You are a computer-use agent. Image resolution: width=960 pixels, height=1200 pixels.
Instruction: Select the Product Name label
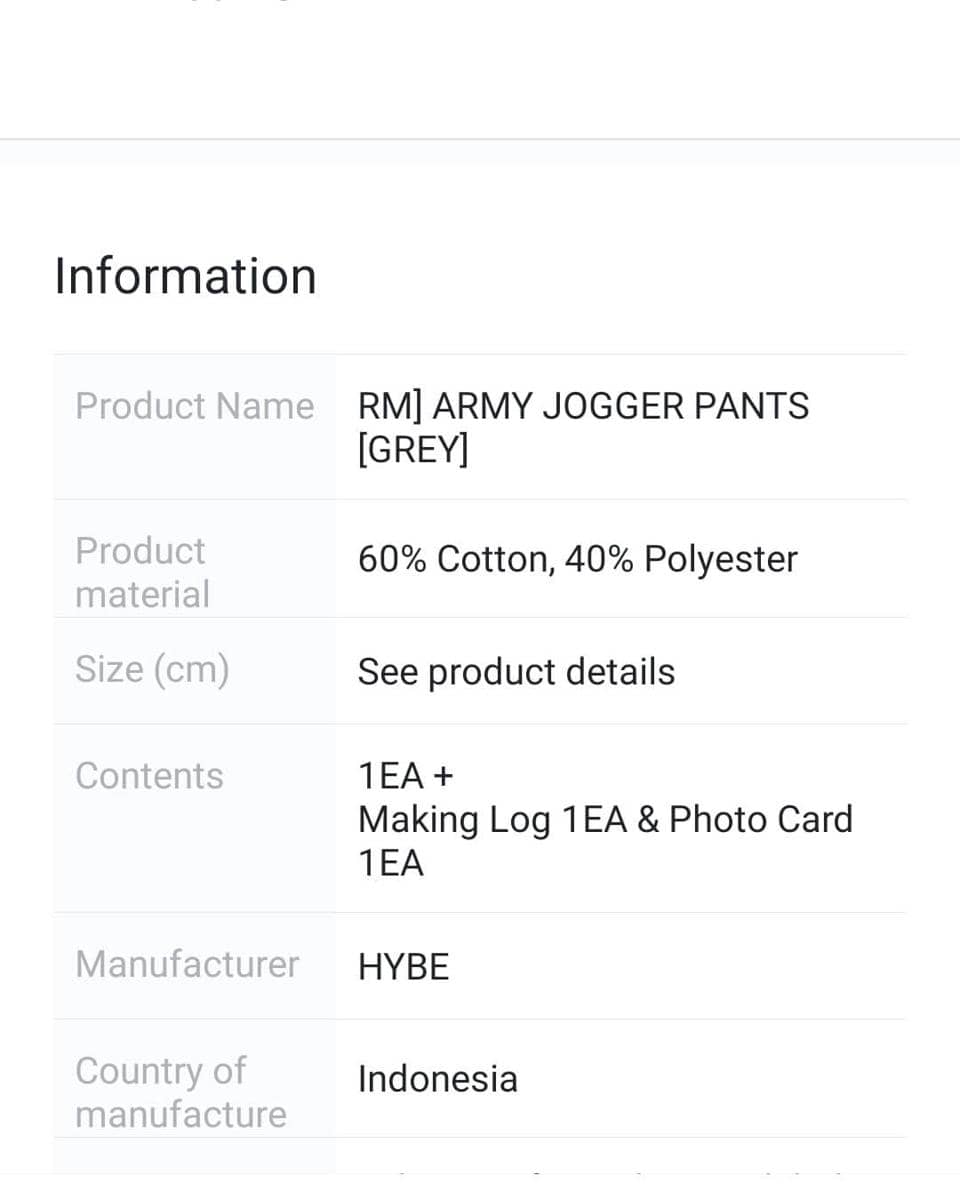(194, 406)
